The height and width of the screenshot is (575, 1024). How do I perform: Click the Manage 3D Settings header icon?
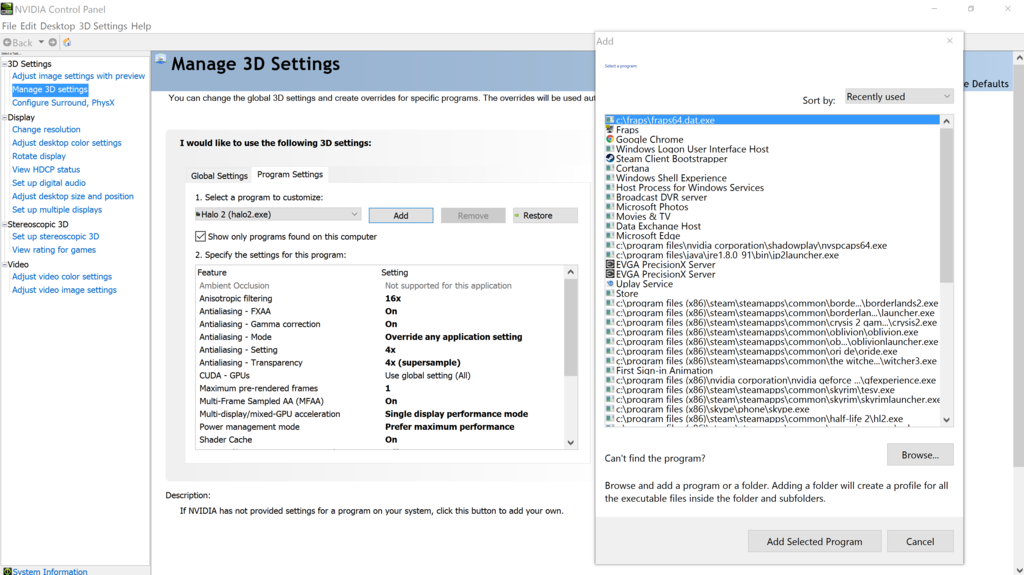tap(161, 60)
